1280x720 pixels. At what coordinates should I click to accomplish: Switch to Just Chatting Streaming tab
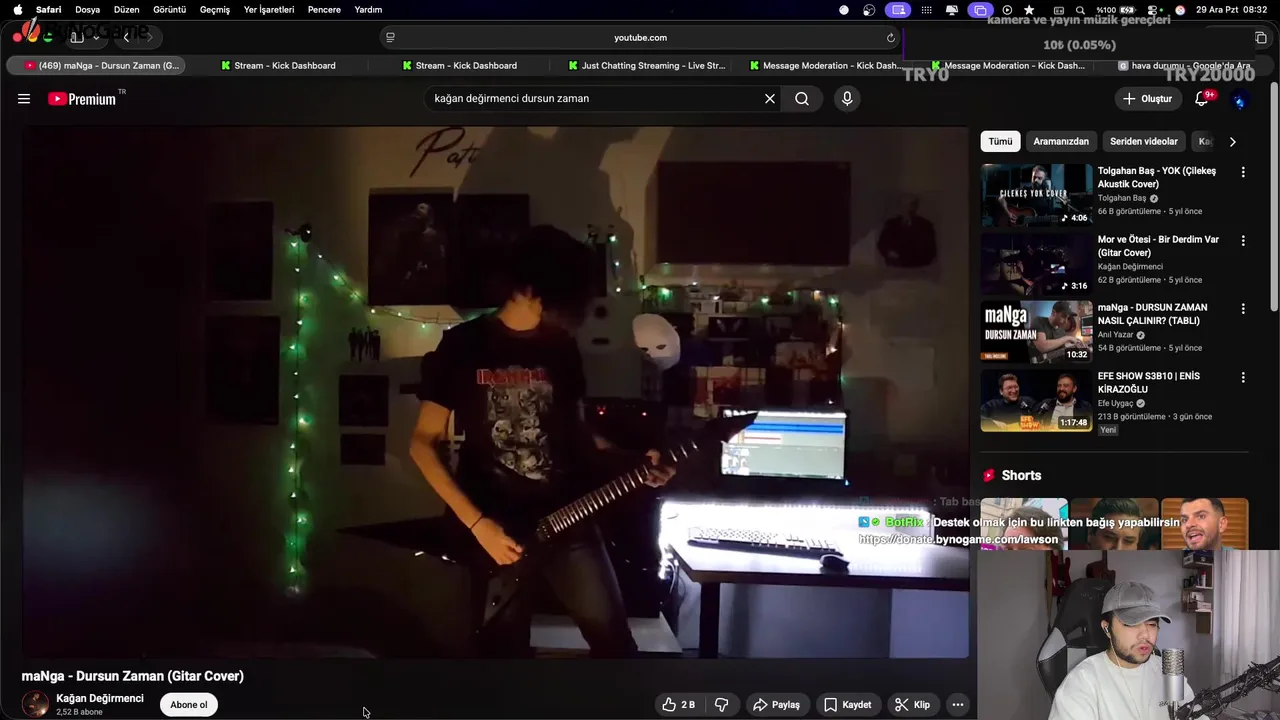(646, 66)
